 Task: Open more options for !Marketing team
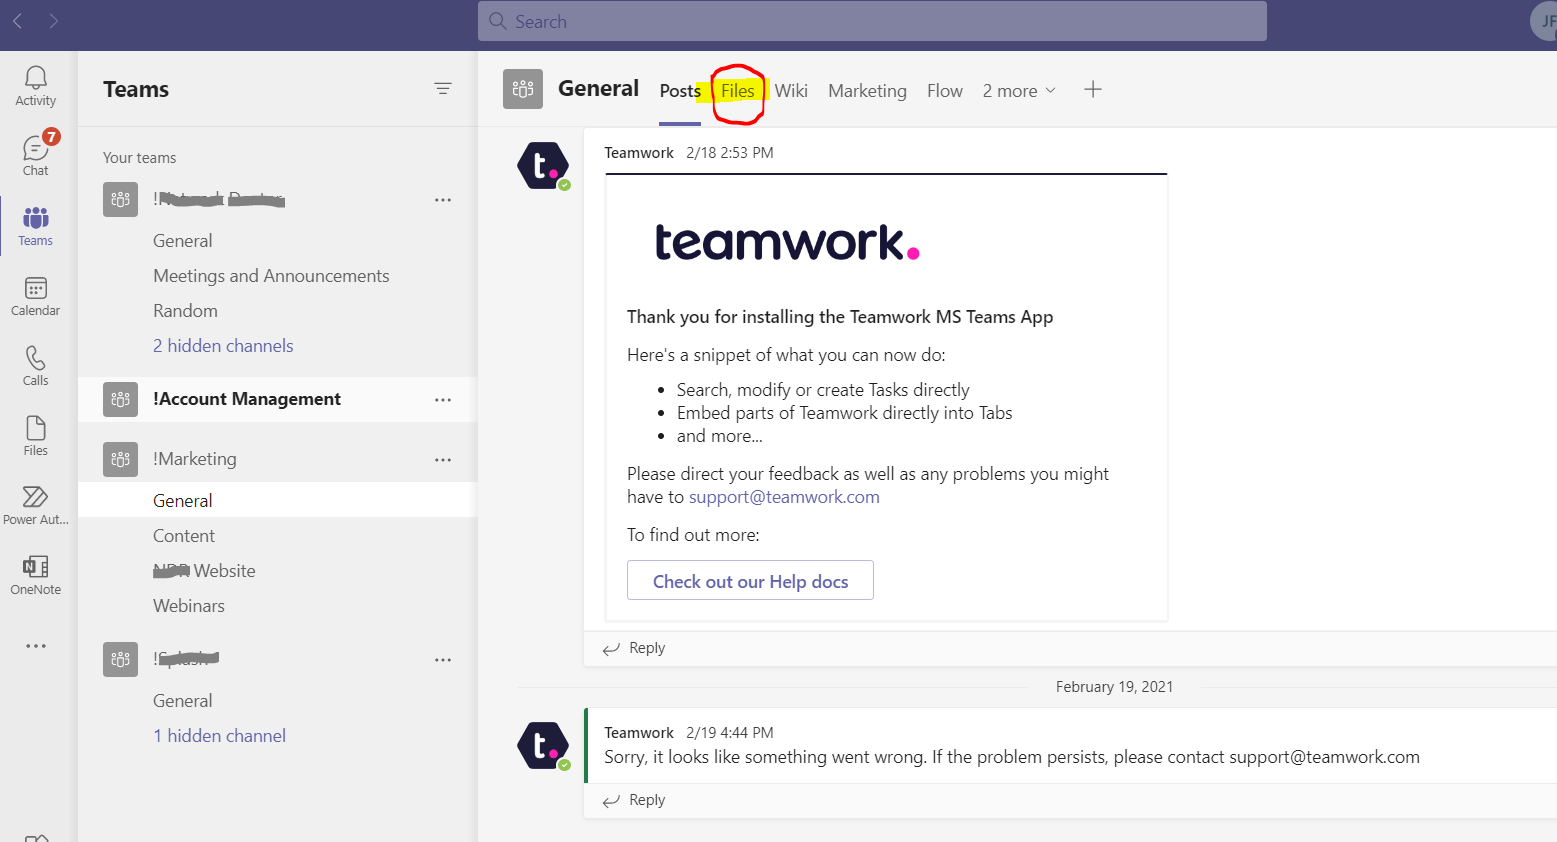443,460
